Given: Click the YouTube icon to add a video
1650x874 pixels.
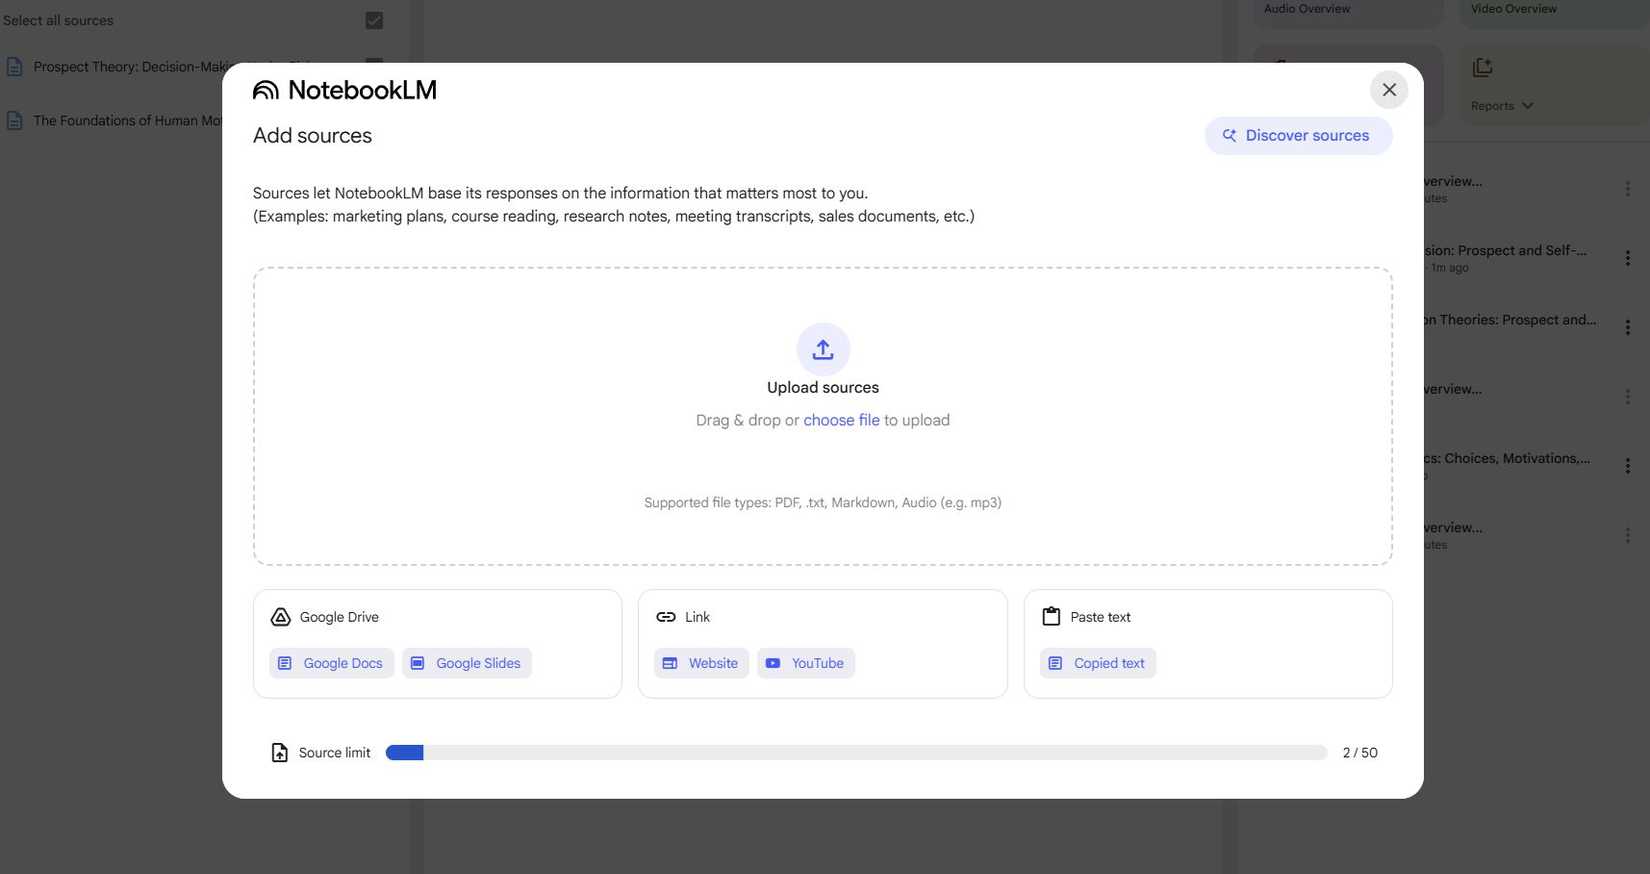Looking at the screenshot, I should 772,662.
